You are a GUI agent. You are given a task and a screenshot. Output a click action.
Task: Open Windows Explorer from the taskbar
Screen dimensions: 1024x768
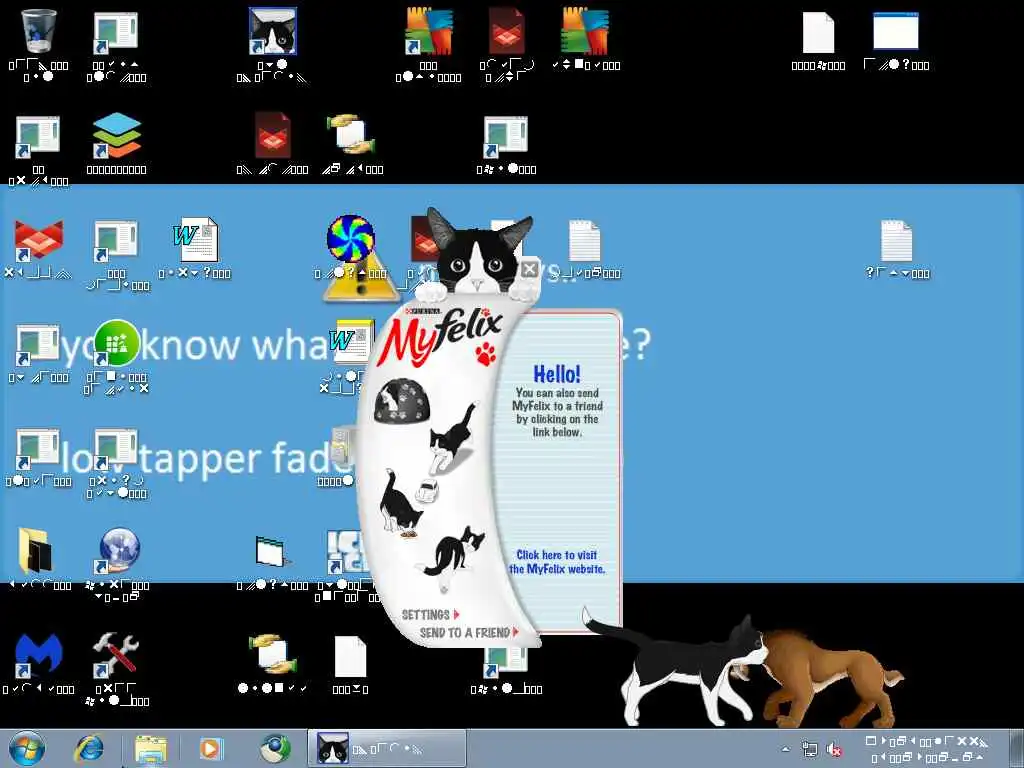[150, 749]
